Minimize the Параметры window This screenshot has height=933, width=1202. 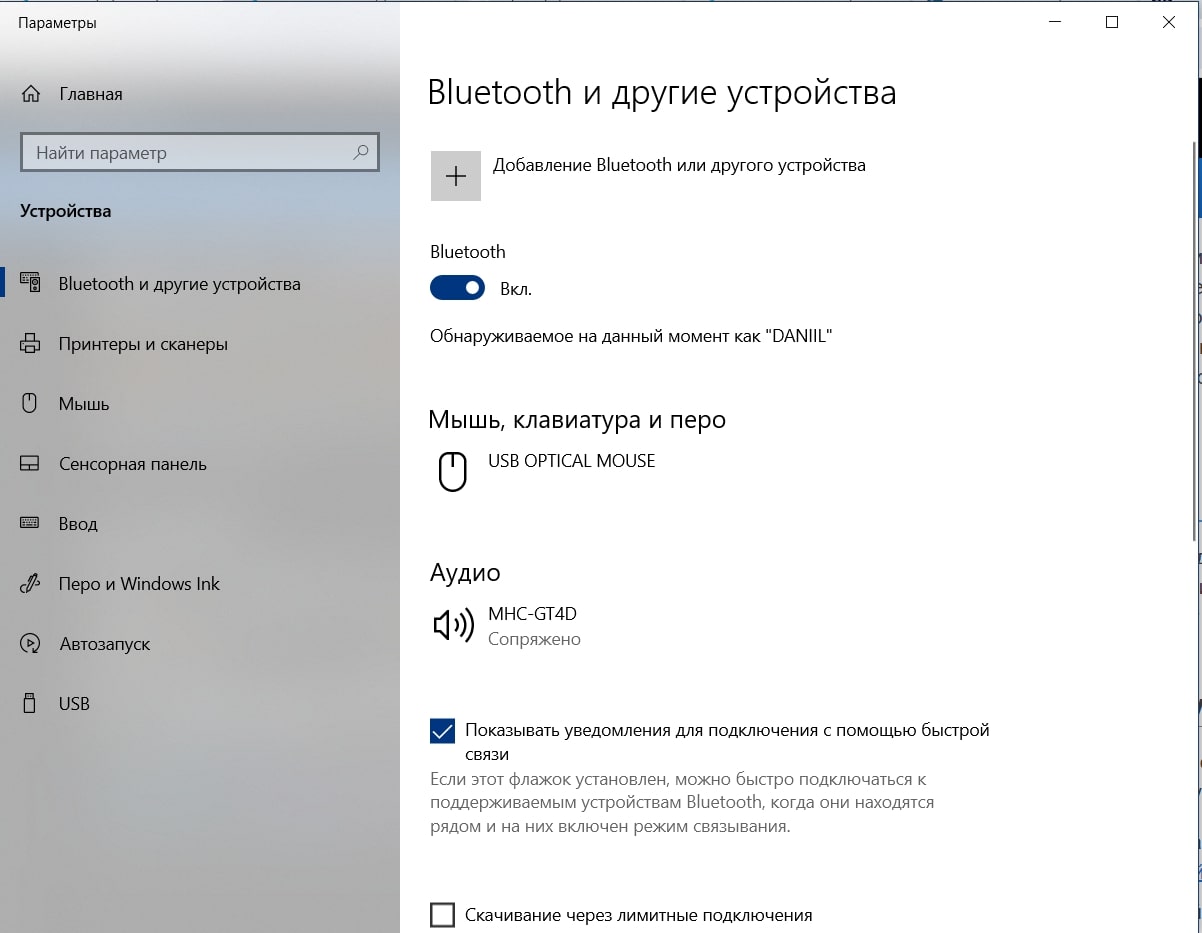coord(1054,22)
